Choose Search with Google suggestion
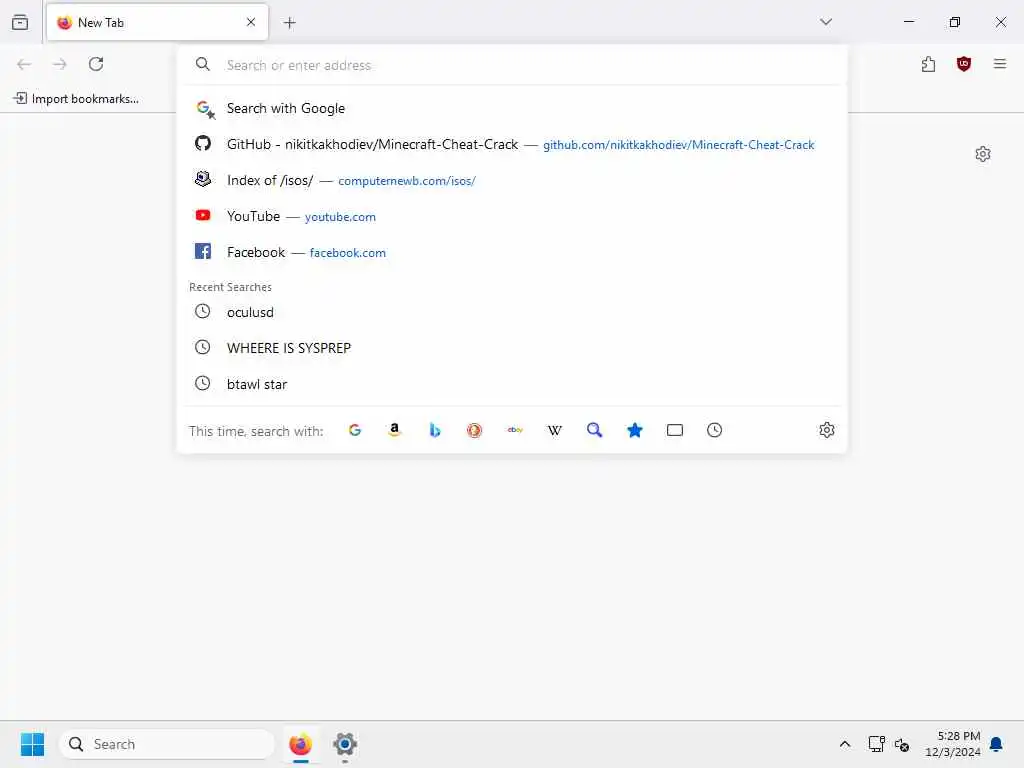 (x=511, y=108)
